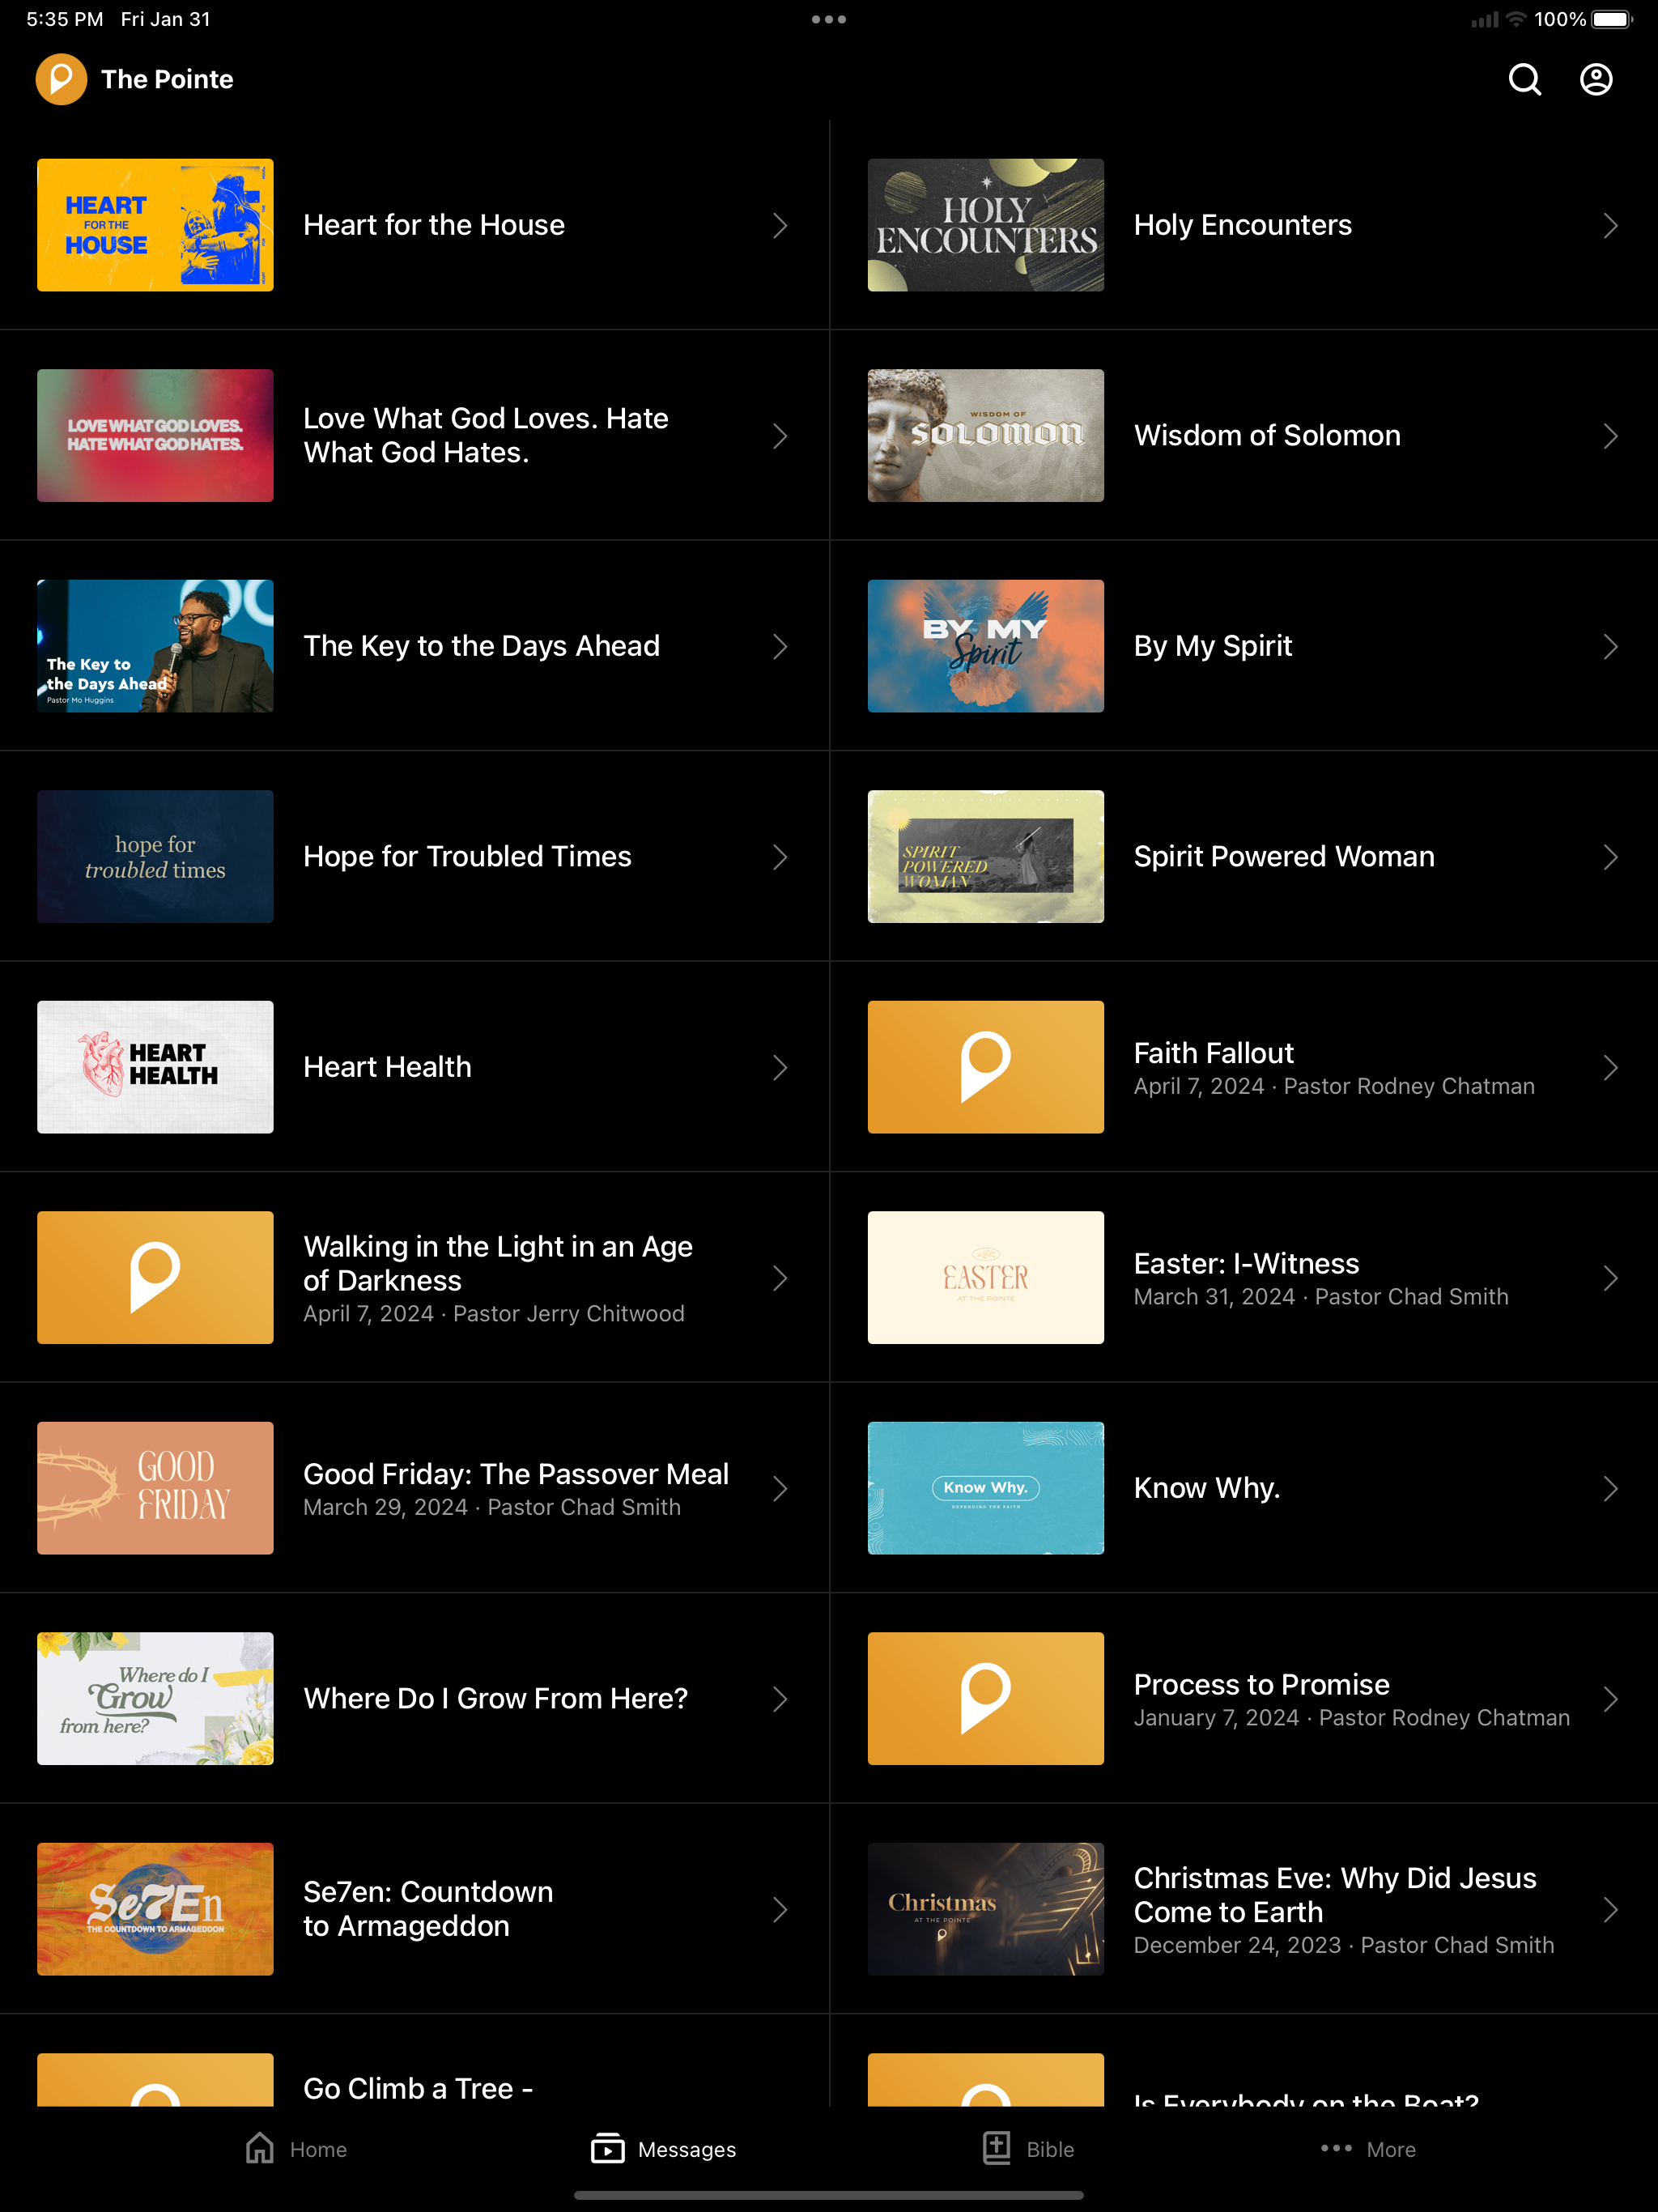This screenshot has height=2212, width=1658.
Task: Open the user profile icon
Action: (1596, 79)
